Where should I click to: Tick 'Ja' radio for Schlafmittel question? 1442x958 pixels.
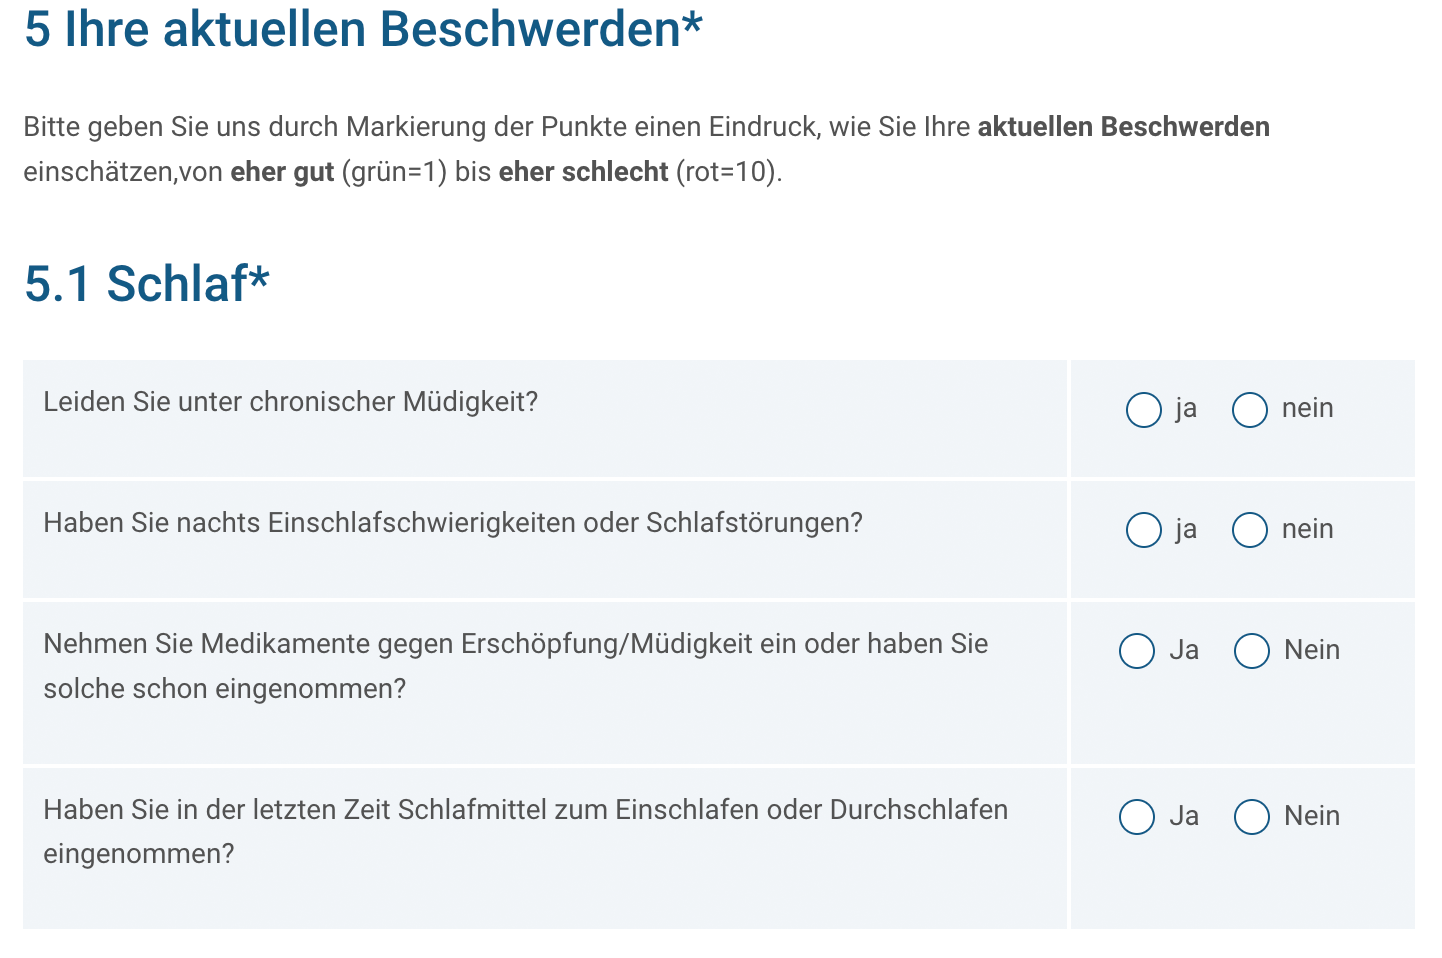click(1137, 817)
